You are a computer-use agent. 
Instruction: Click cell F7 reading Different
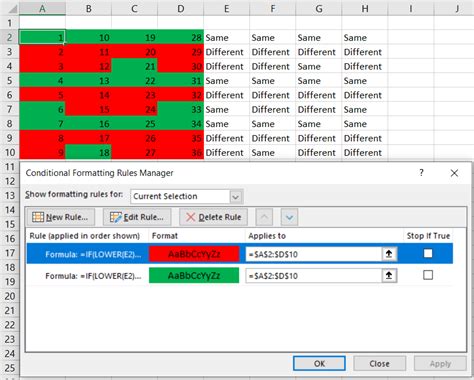coord(273,109)
